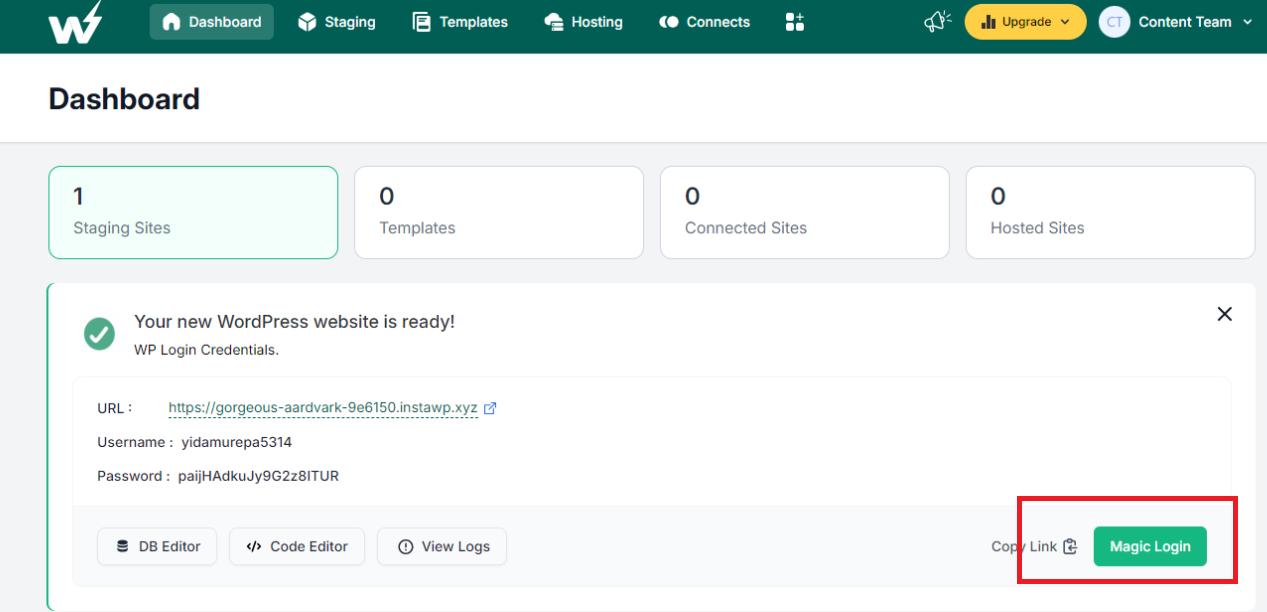Click the Dashboard page heading
Viewport: 1267px width, 612px height.
(x=124, y=99)
